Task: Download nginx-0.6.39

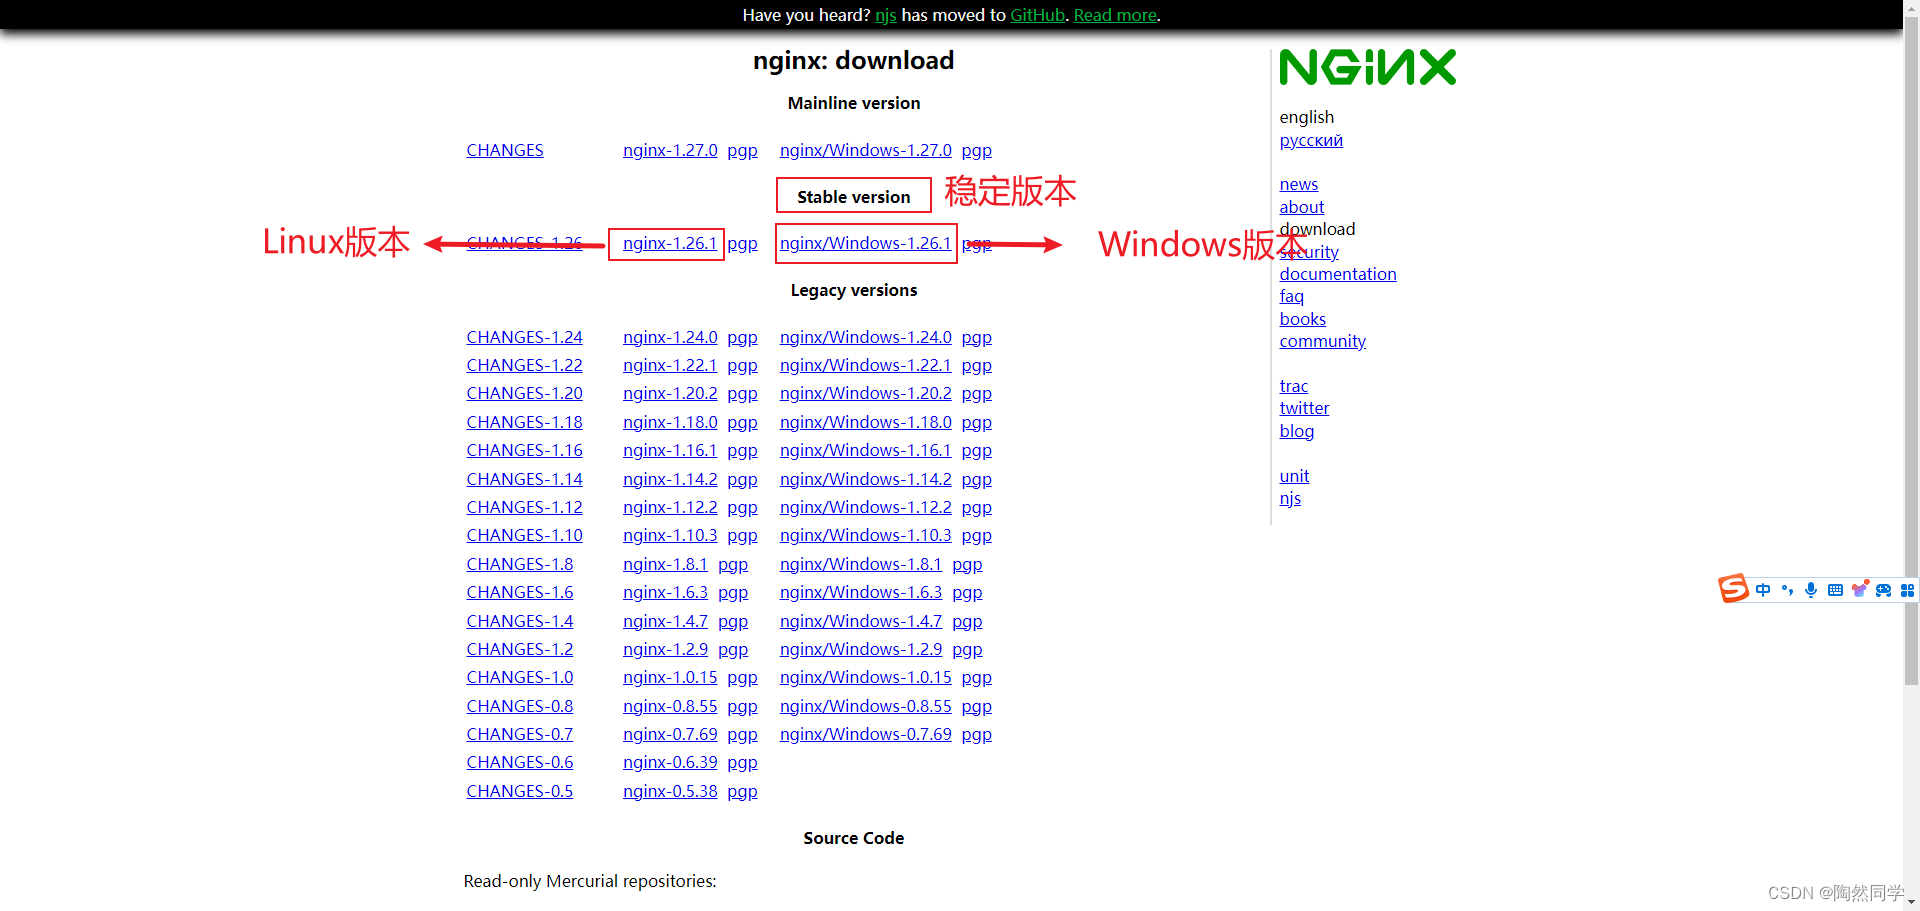Action: coord(670,762)
